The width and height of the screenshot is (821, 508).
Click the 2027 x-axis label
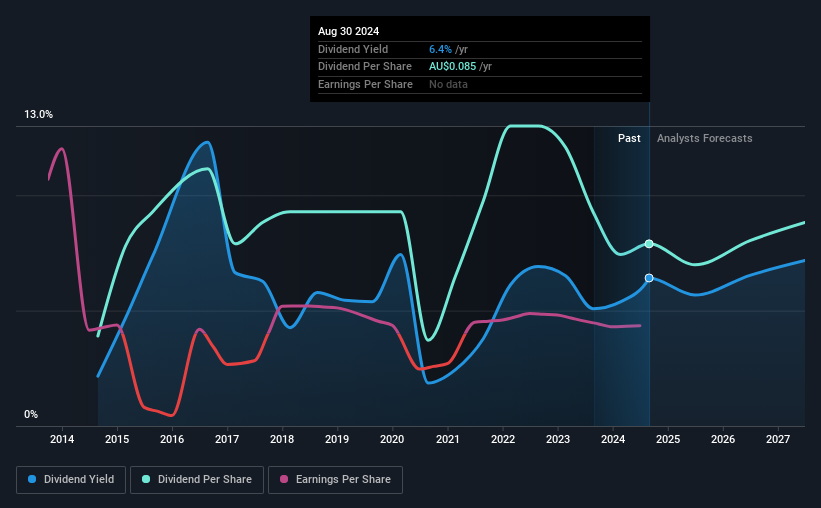(x=778, y=439)
